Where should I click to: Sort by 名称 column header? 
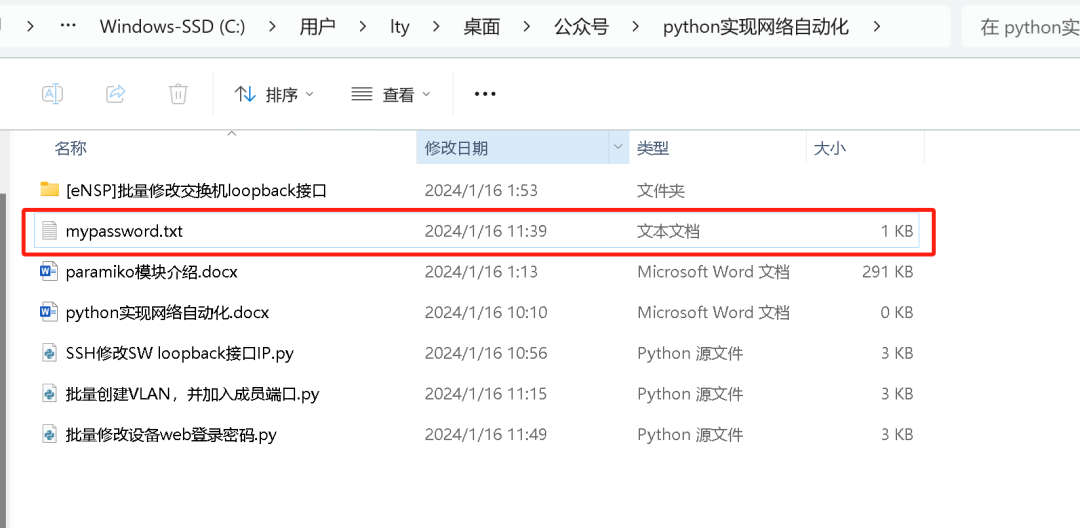point(71,147)
